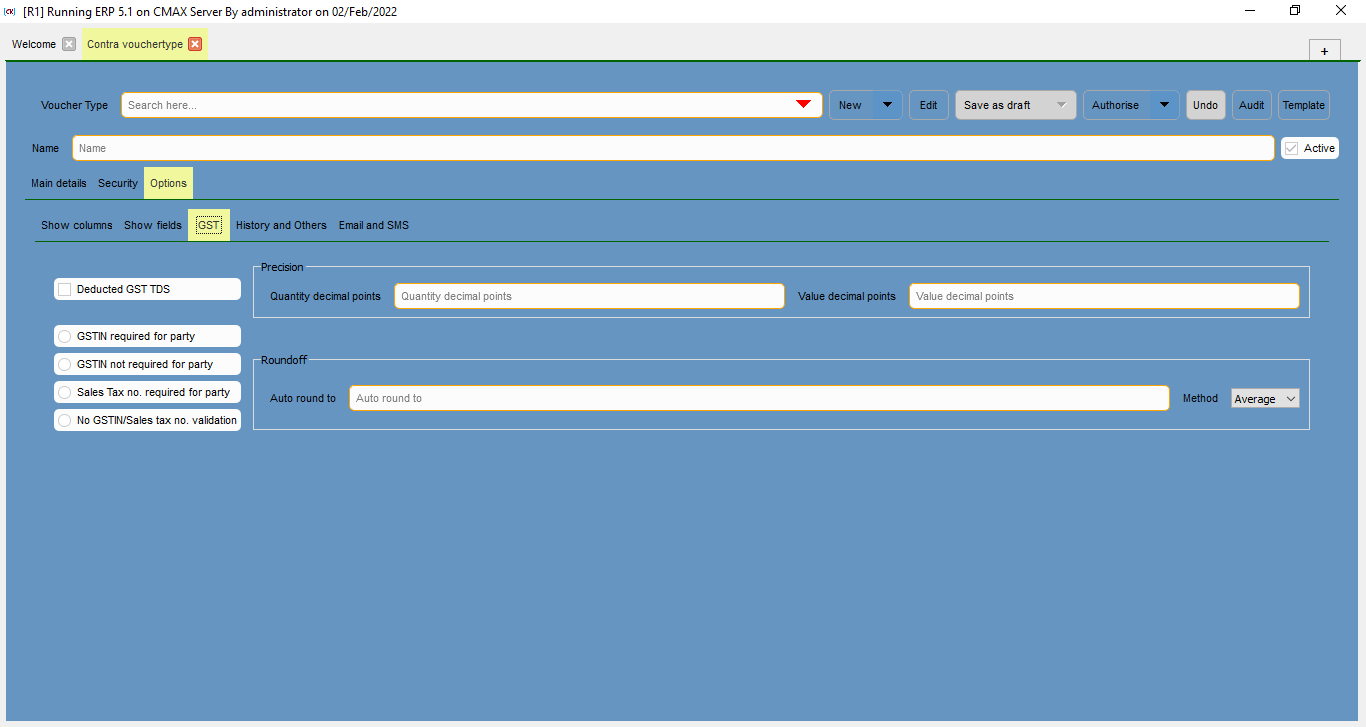Restore down the application window

click(1295, 11)
